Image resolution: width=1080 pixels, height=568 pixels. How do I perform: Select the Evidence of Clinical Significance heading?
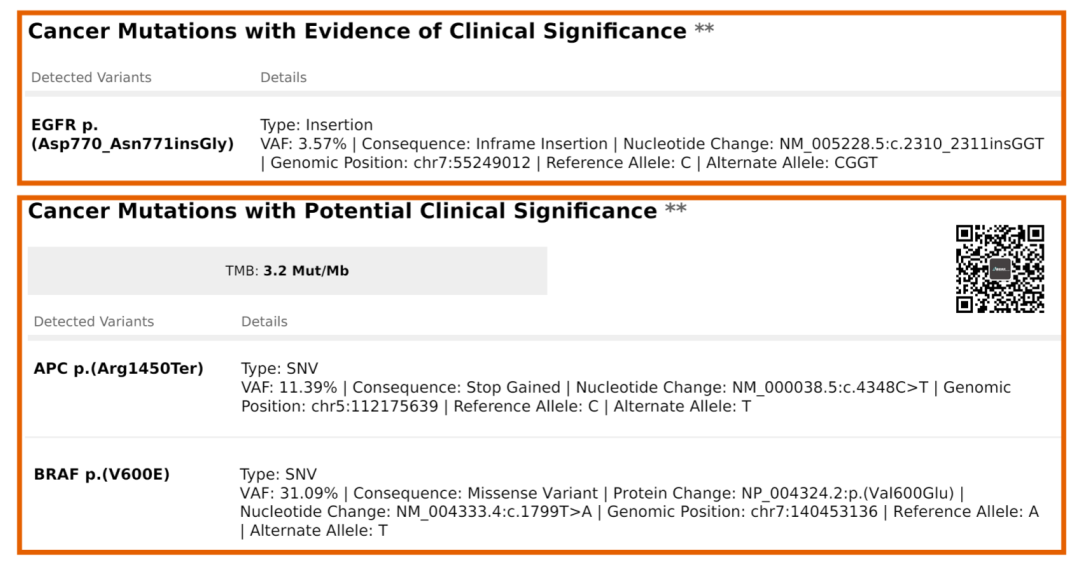357,31
